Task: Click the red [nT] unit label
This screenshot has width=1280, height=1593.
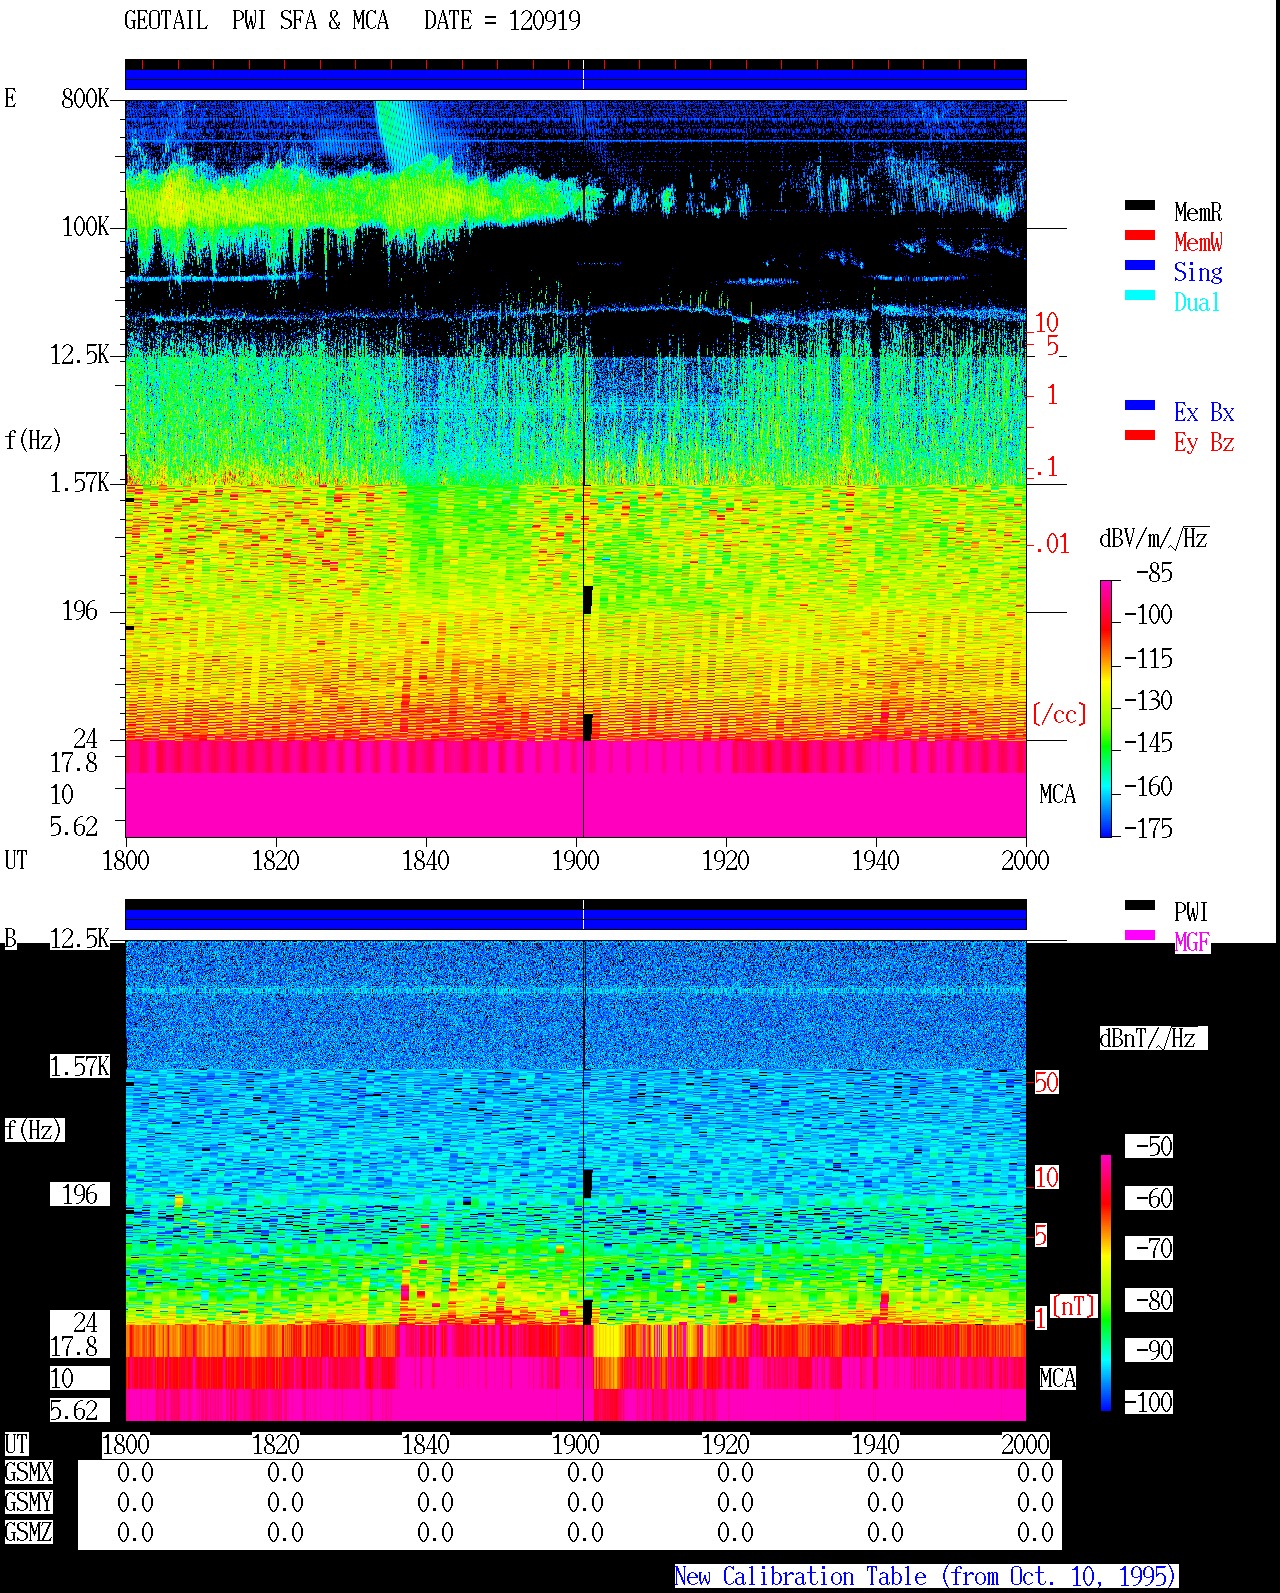Action: point(1074,1306)
